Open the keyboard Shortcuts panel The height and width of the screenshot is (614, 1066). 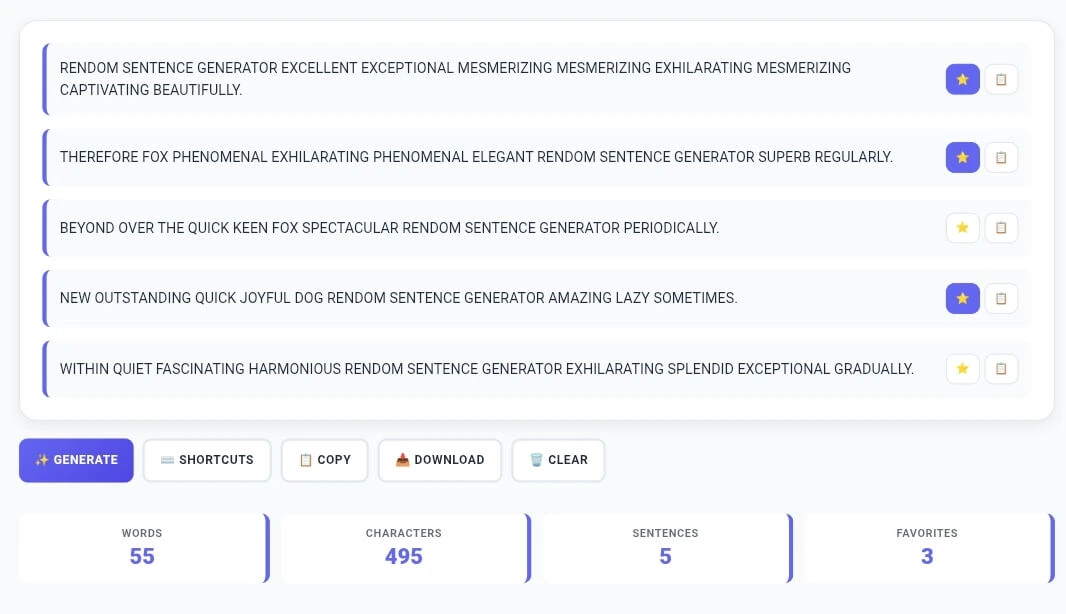click(x=207, y=460)
